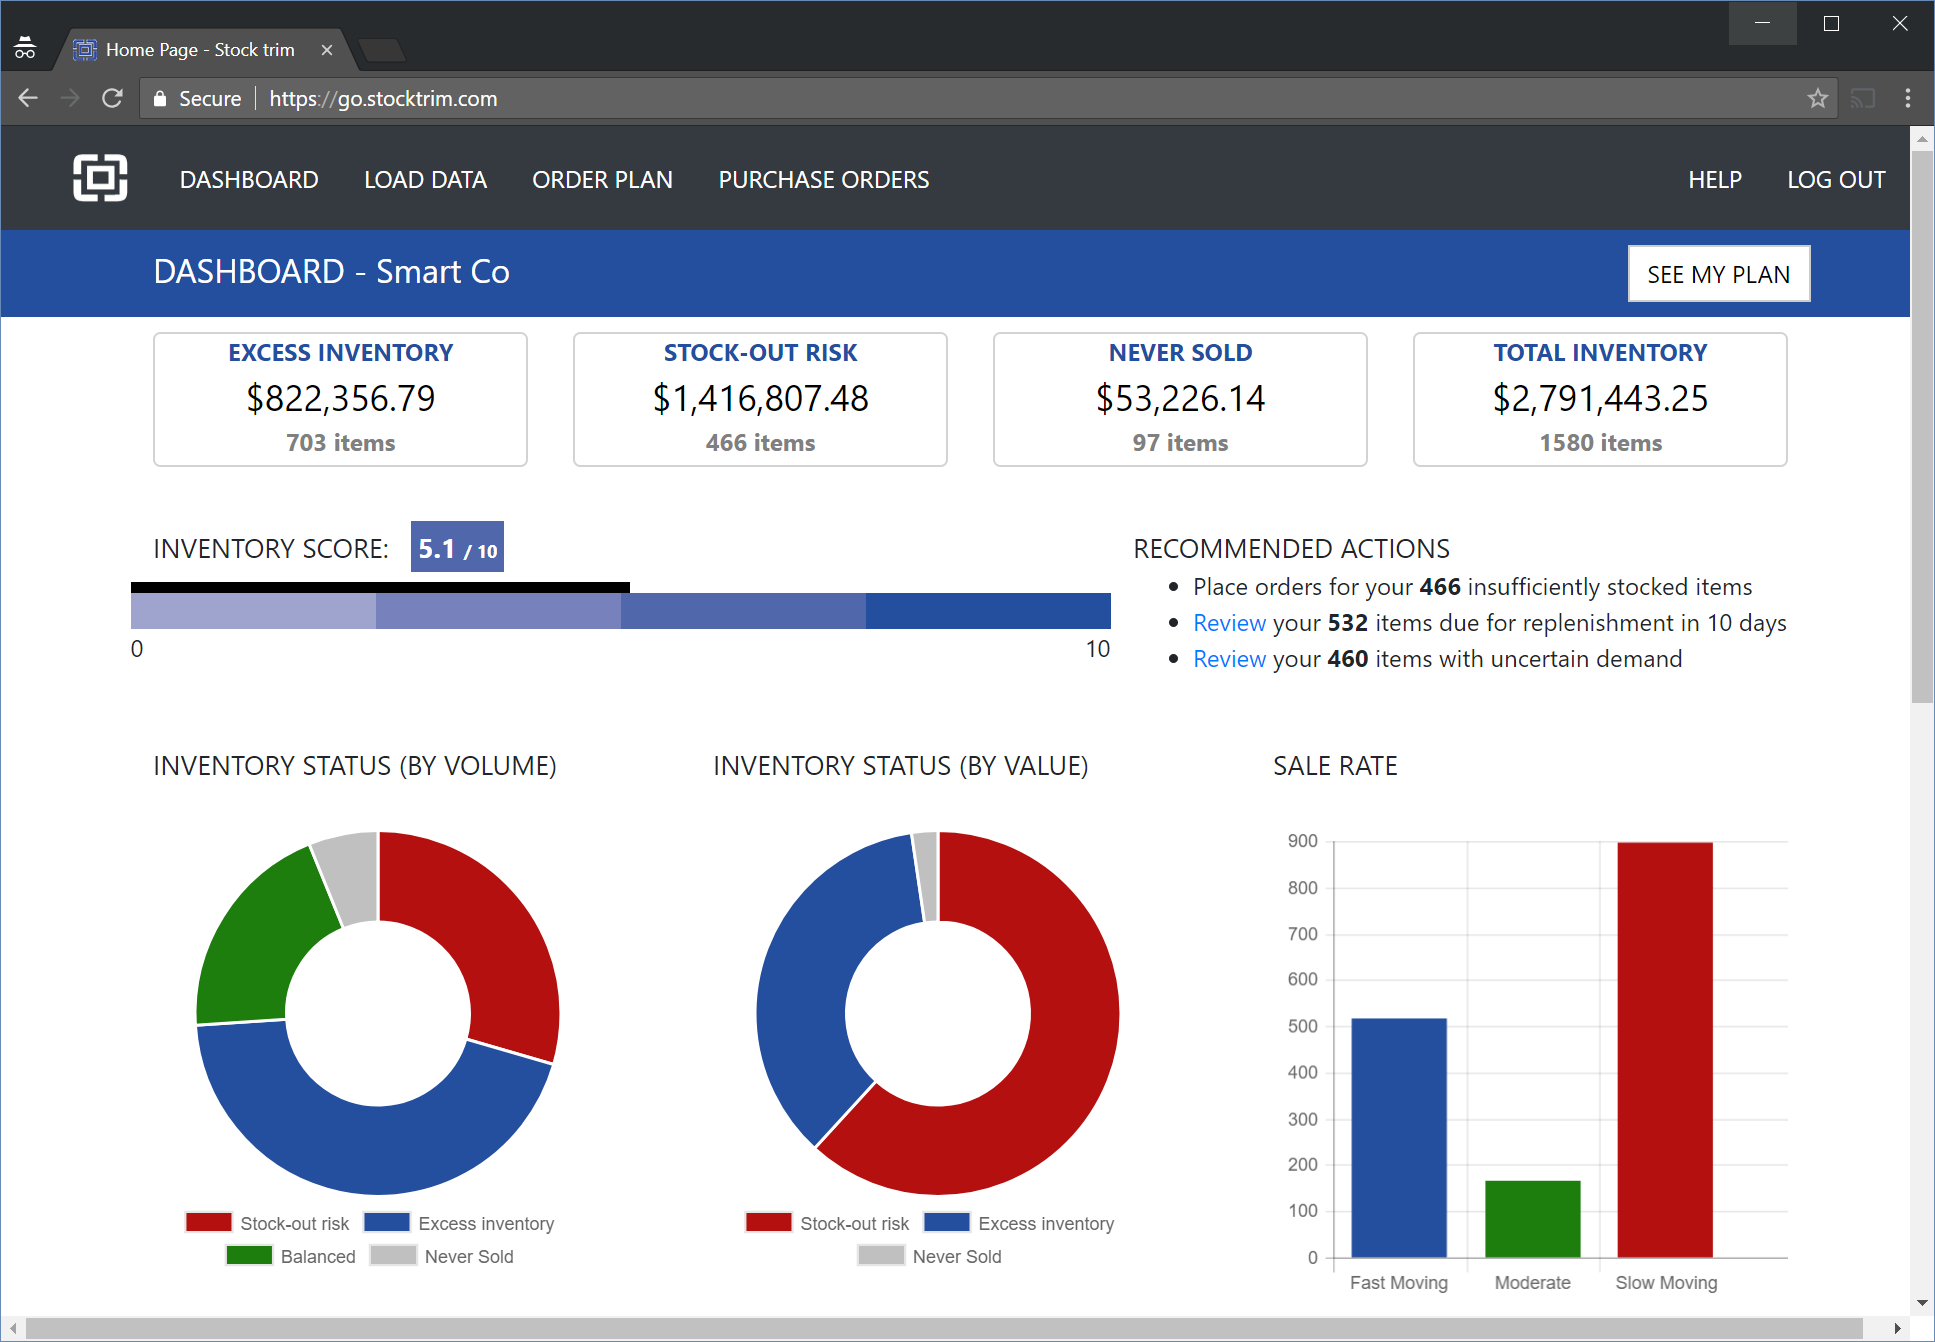Open Chrome three-dot menu
1935x1342 pixels.
point(1907,98)
